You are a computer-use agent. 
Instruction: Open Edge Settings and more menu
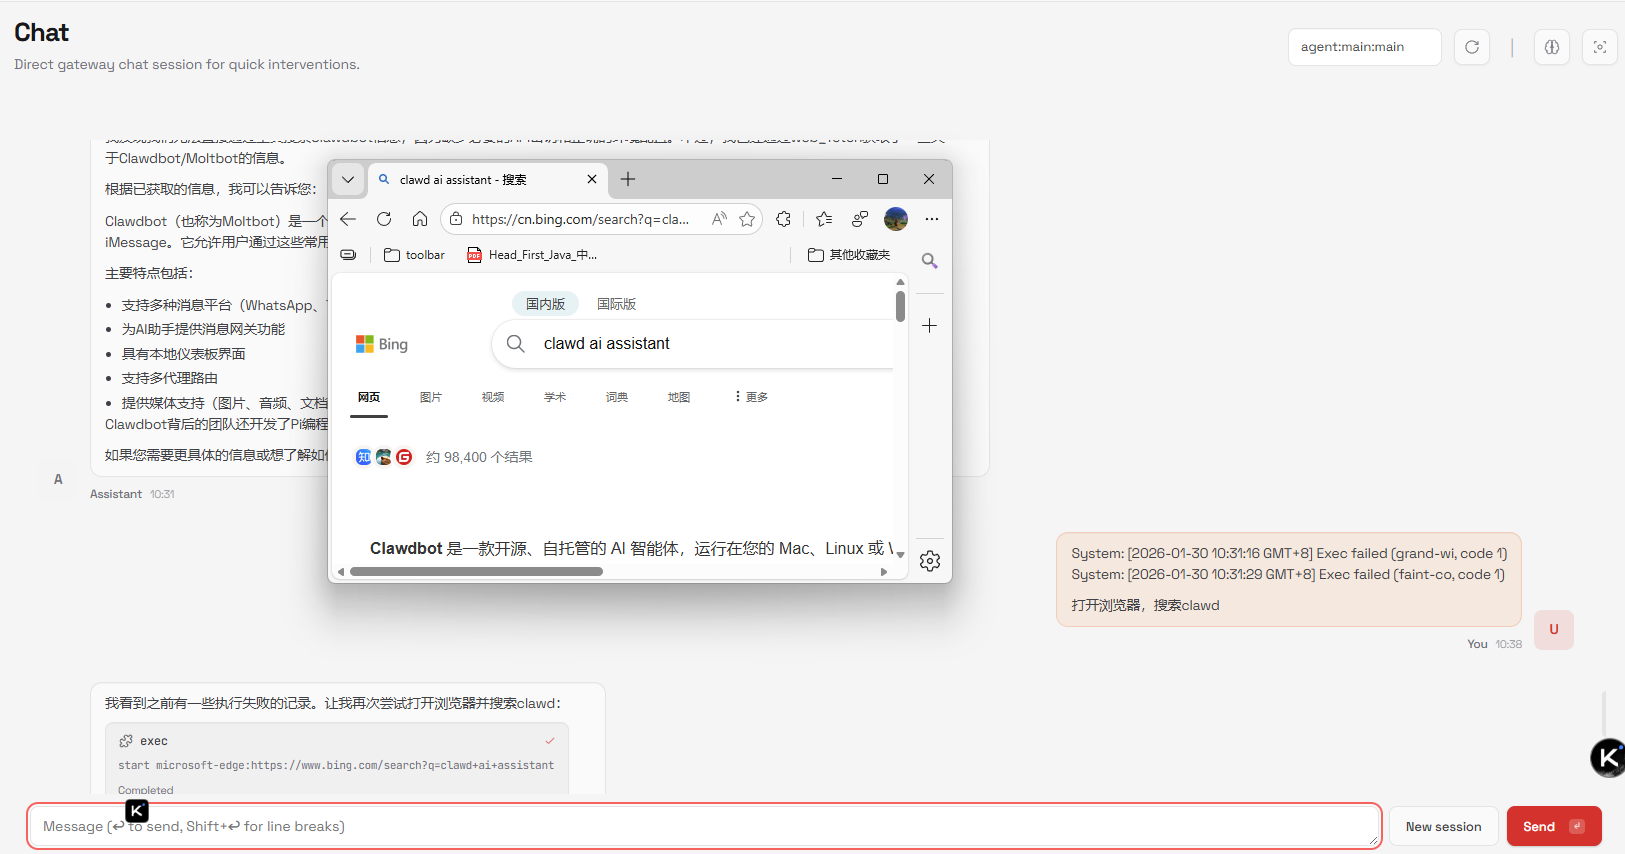pos(932,219)
